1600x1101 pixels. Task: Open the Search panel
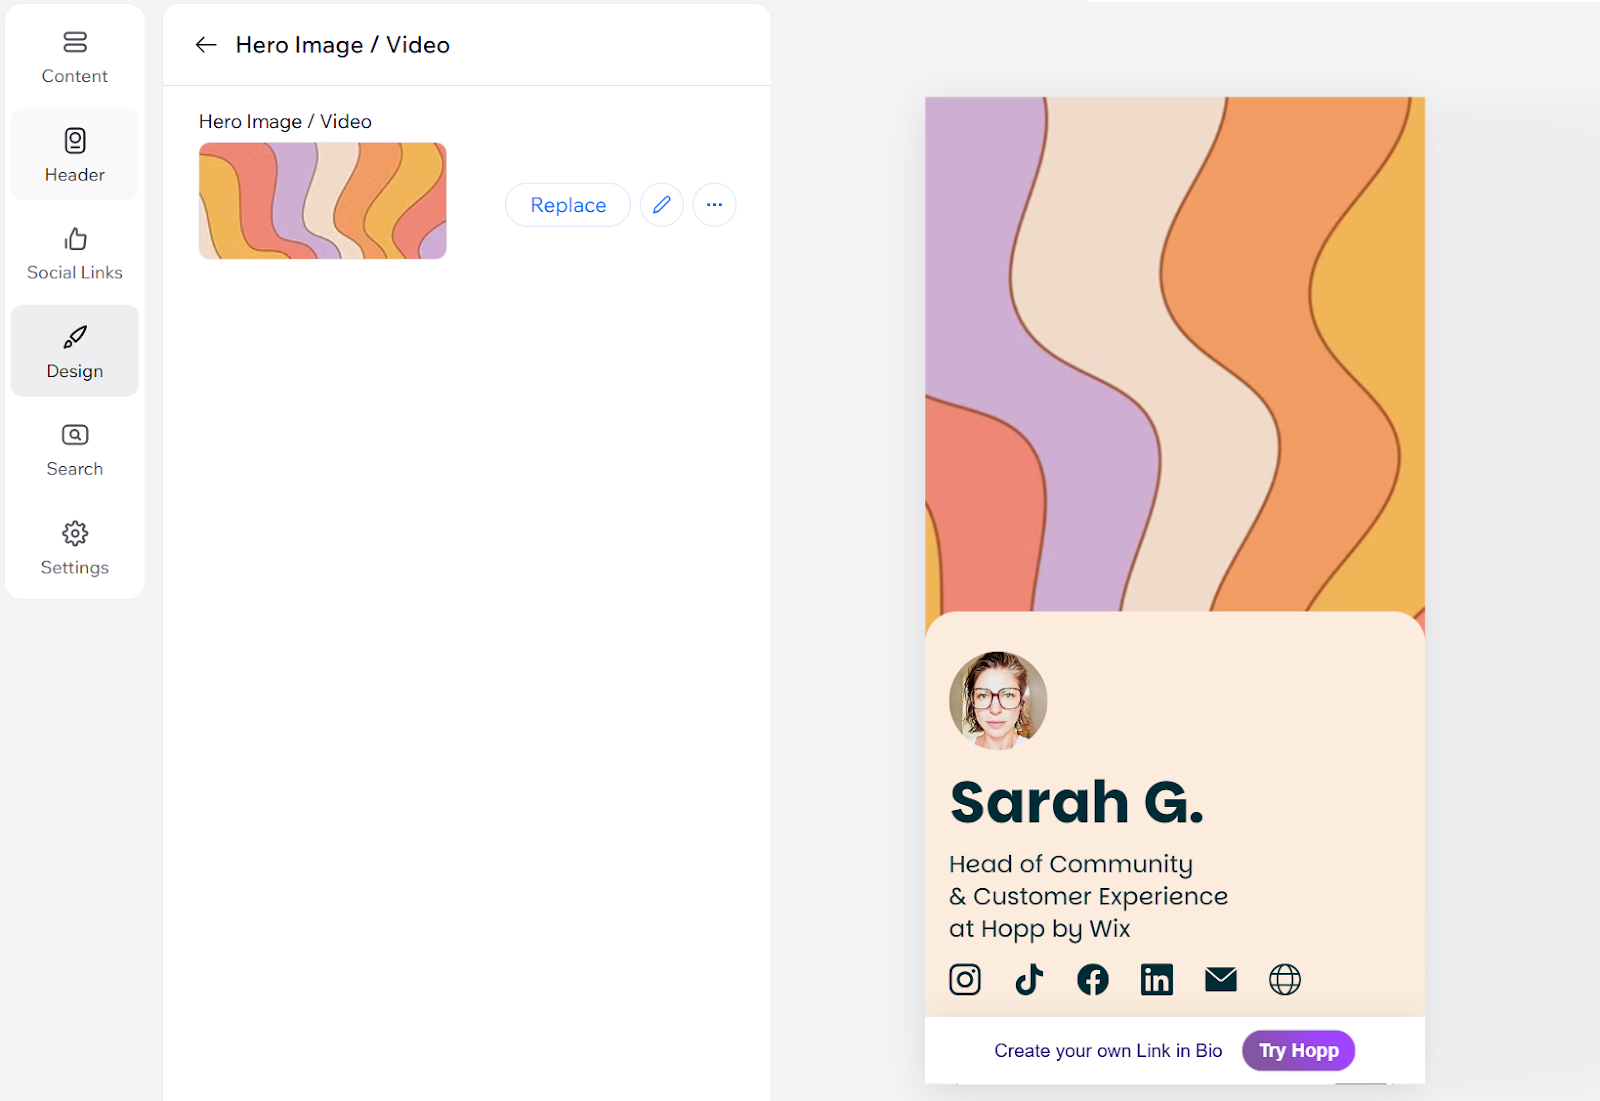[75, 449]
